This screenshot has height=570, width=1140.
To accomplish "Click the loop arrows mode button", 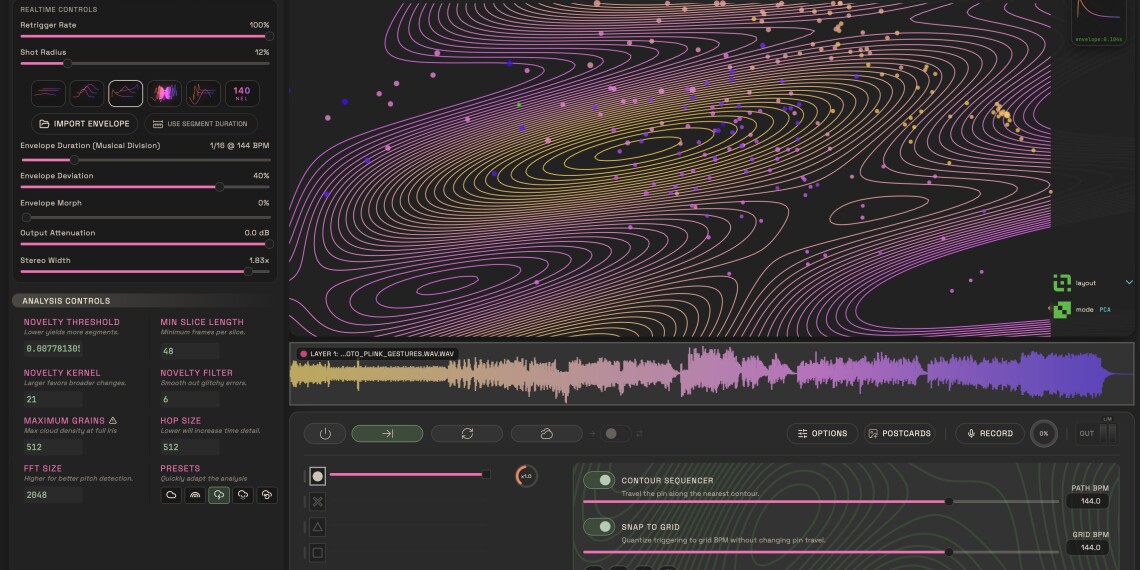I will pyautogui.click(x=467, y=433).
